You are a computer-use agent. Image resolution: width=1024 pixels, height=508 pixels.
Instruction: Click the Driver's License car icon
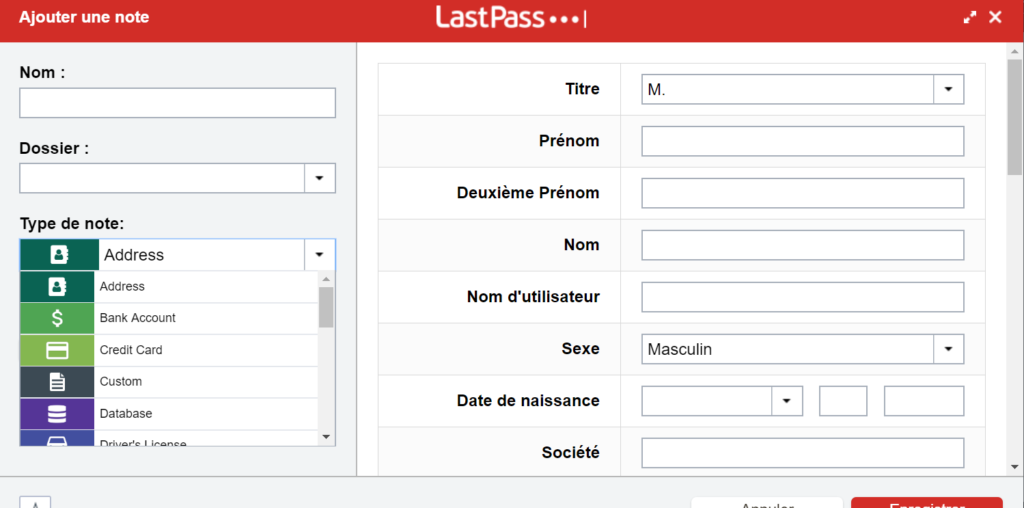[57, 439]
